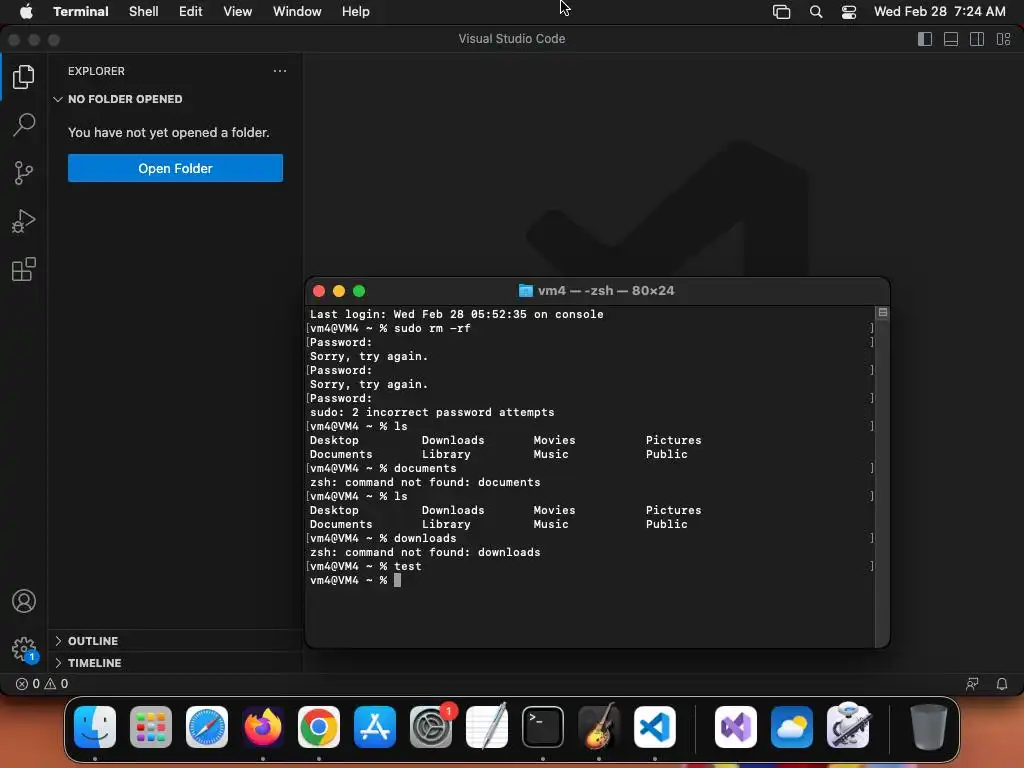Click the Open Folder button

[x=175, y=168]
